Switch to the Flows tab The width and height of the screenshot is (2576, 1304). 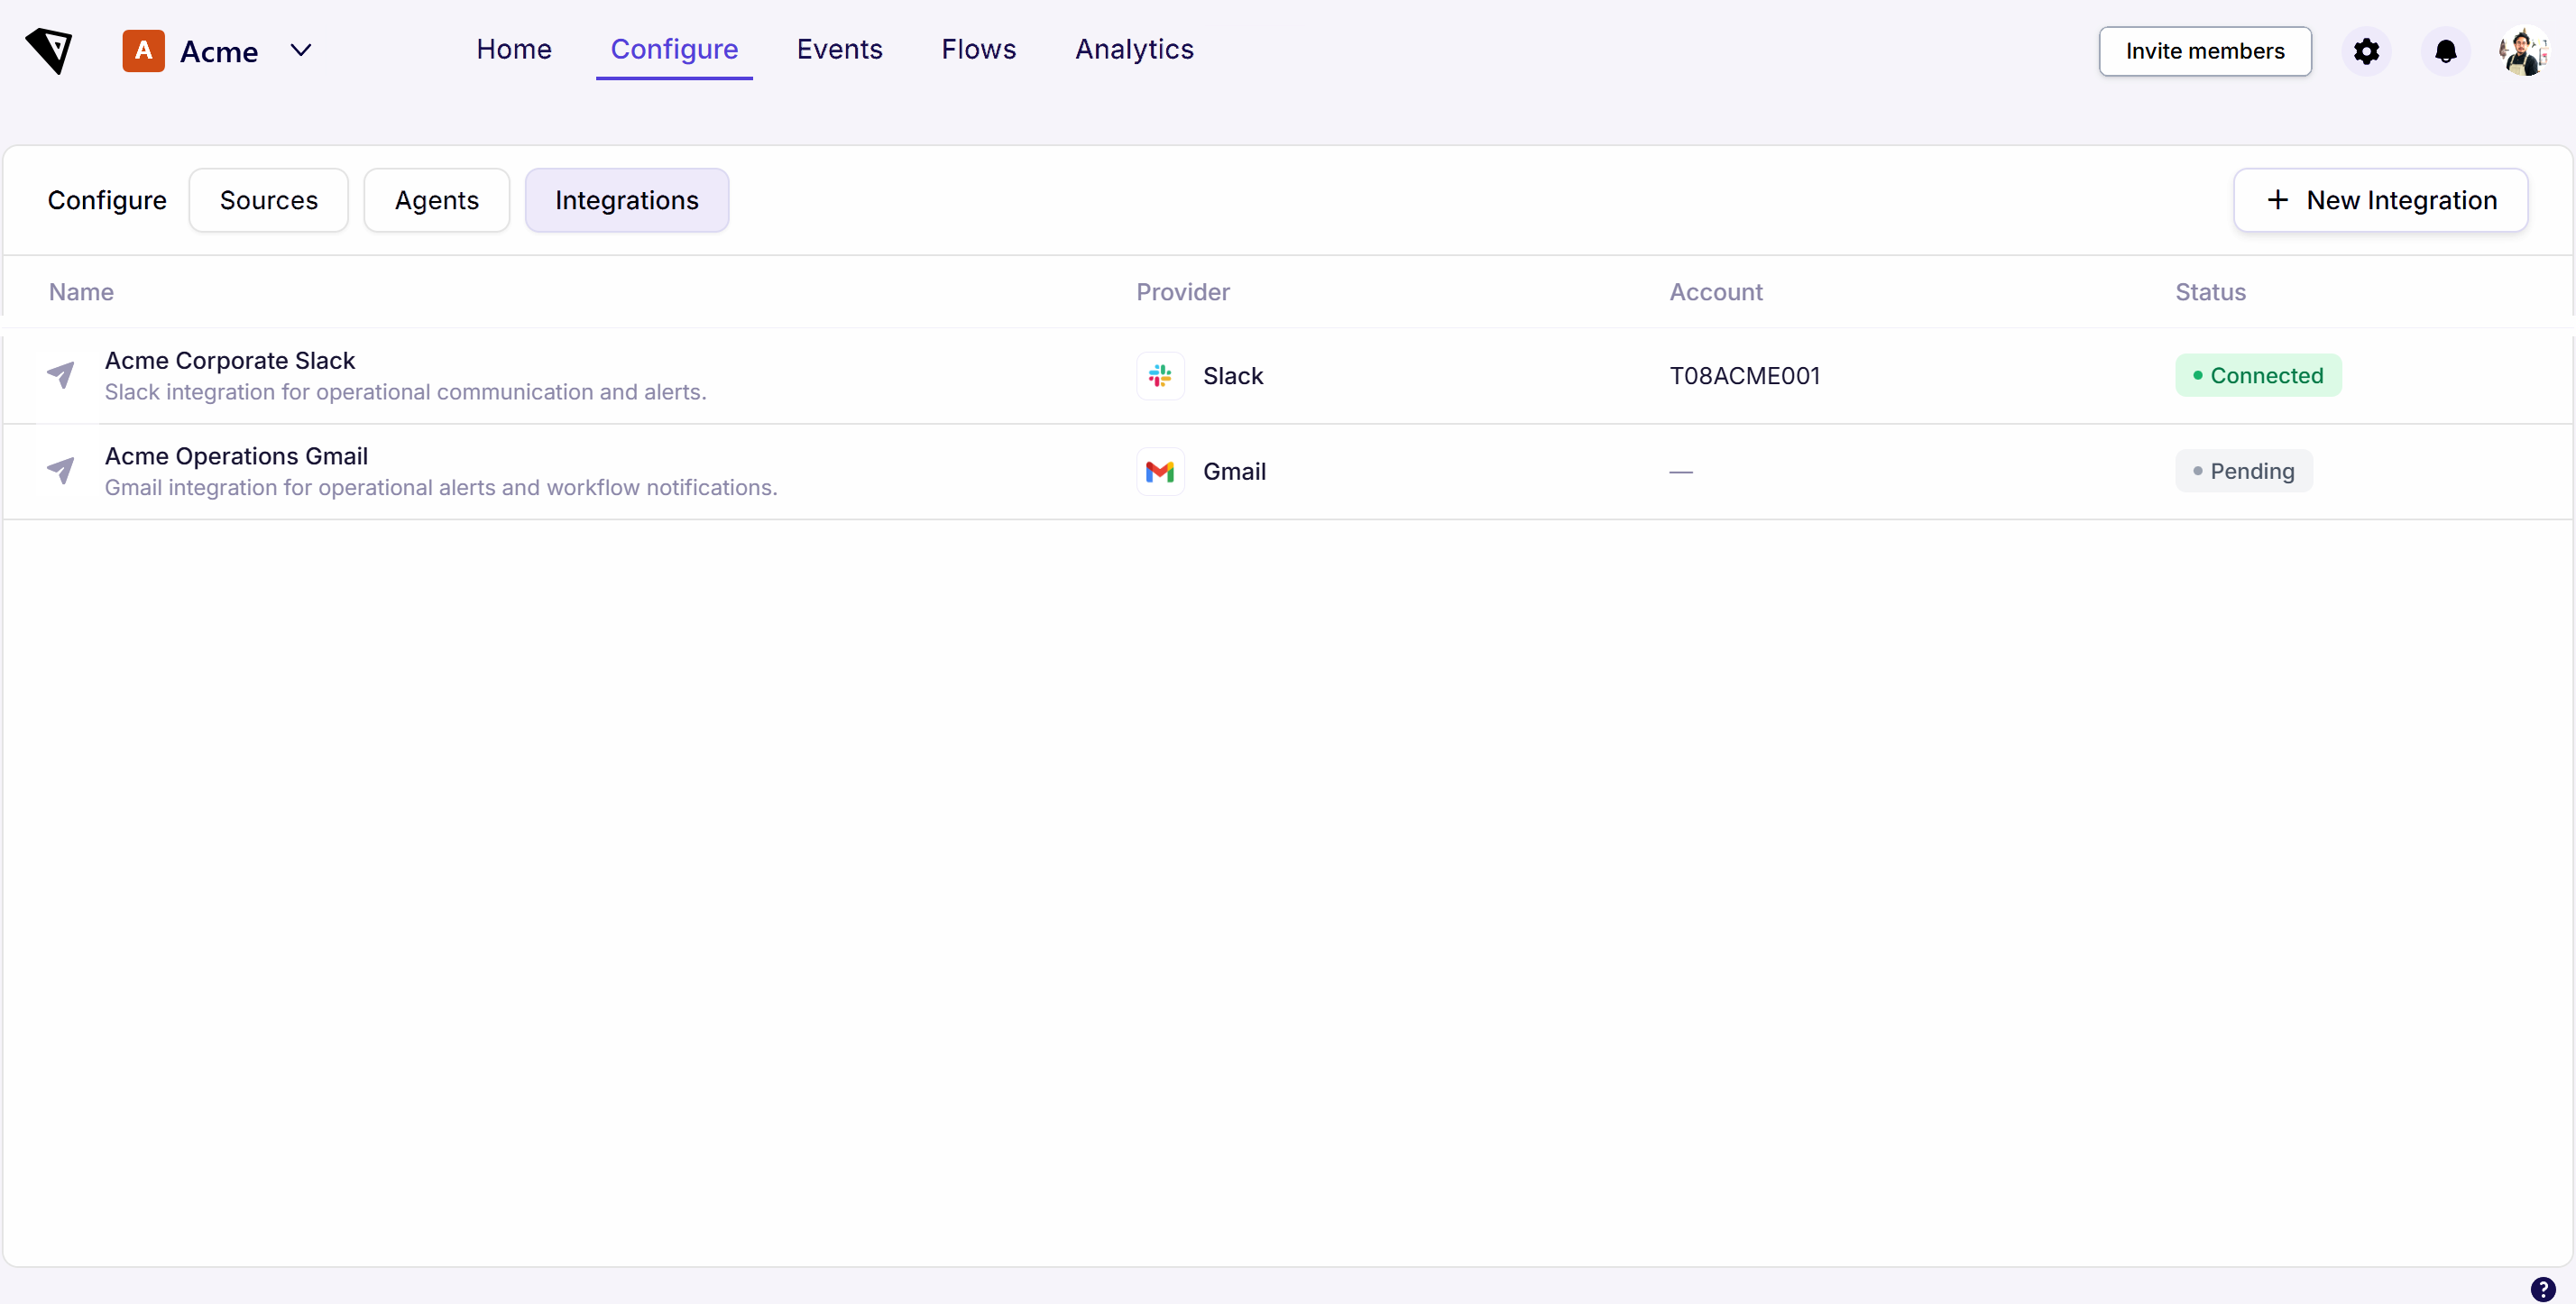click(978, 49)
